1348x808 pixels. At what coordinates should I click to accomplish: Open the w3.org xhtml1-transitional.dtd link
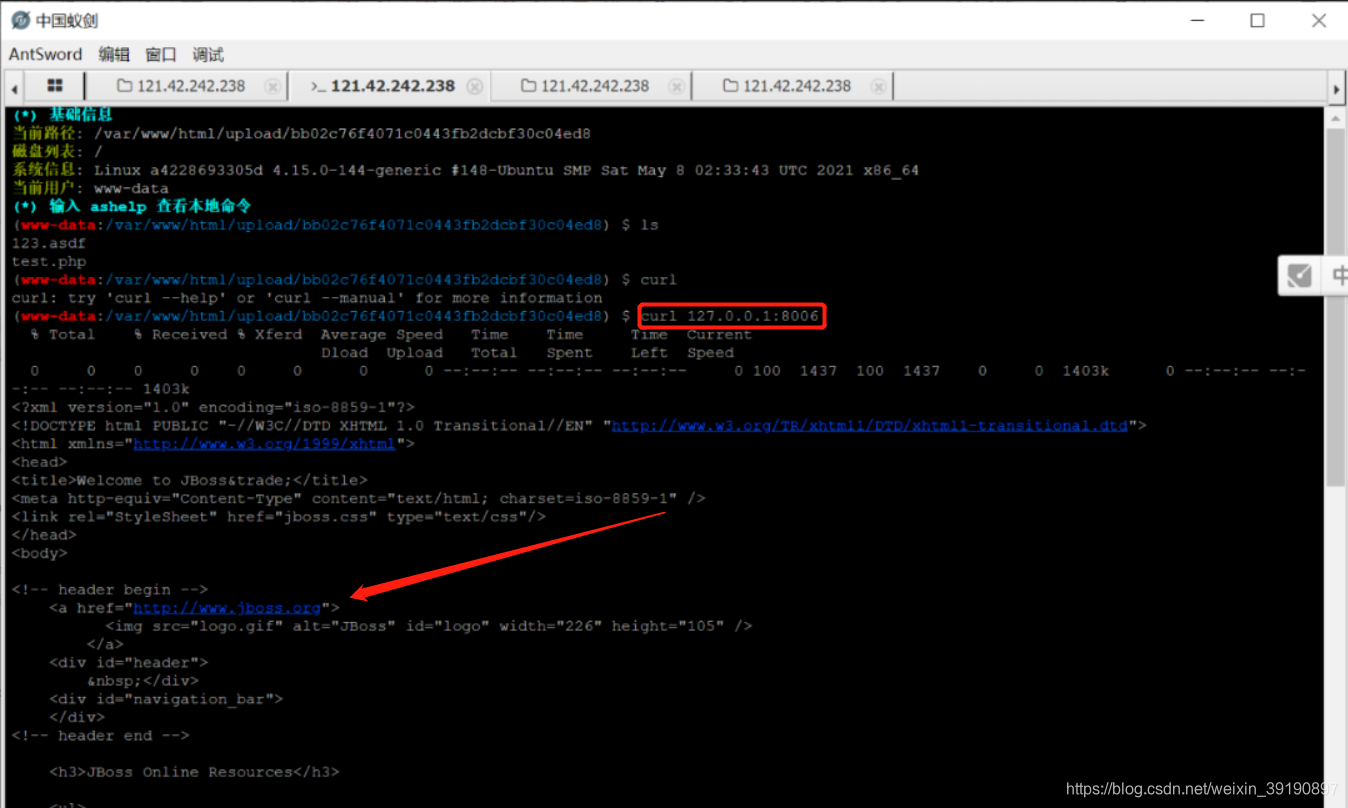pyautogui.click(x=869, y=425)
